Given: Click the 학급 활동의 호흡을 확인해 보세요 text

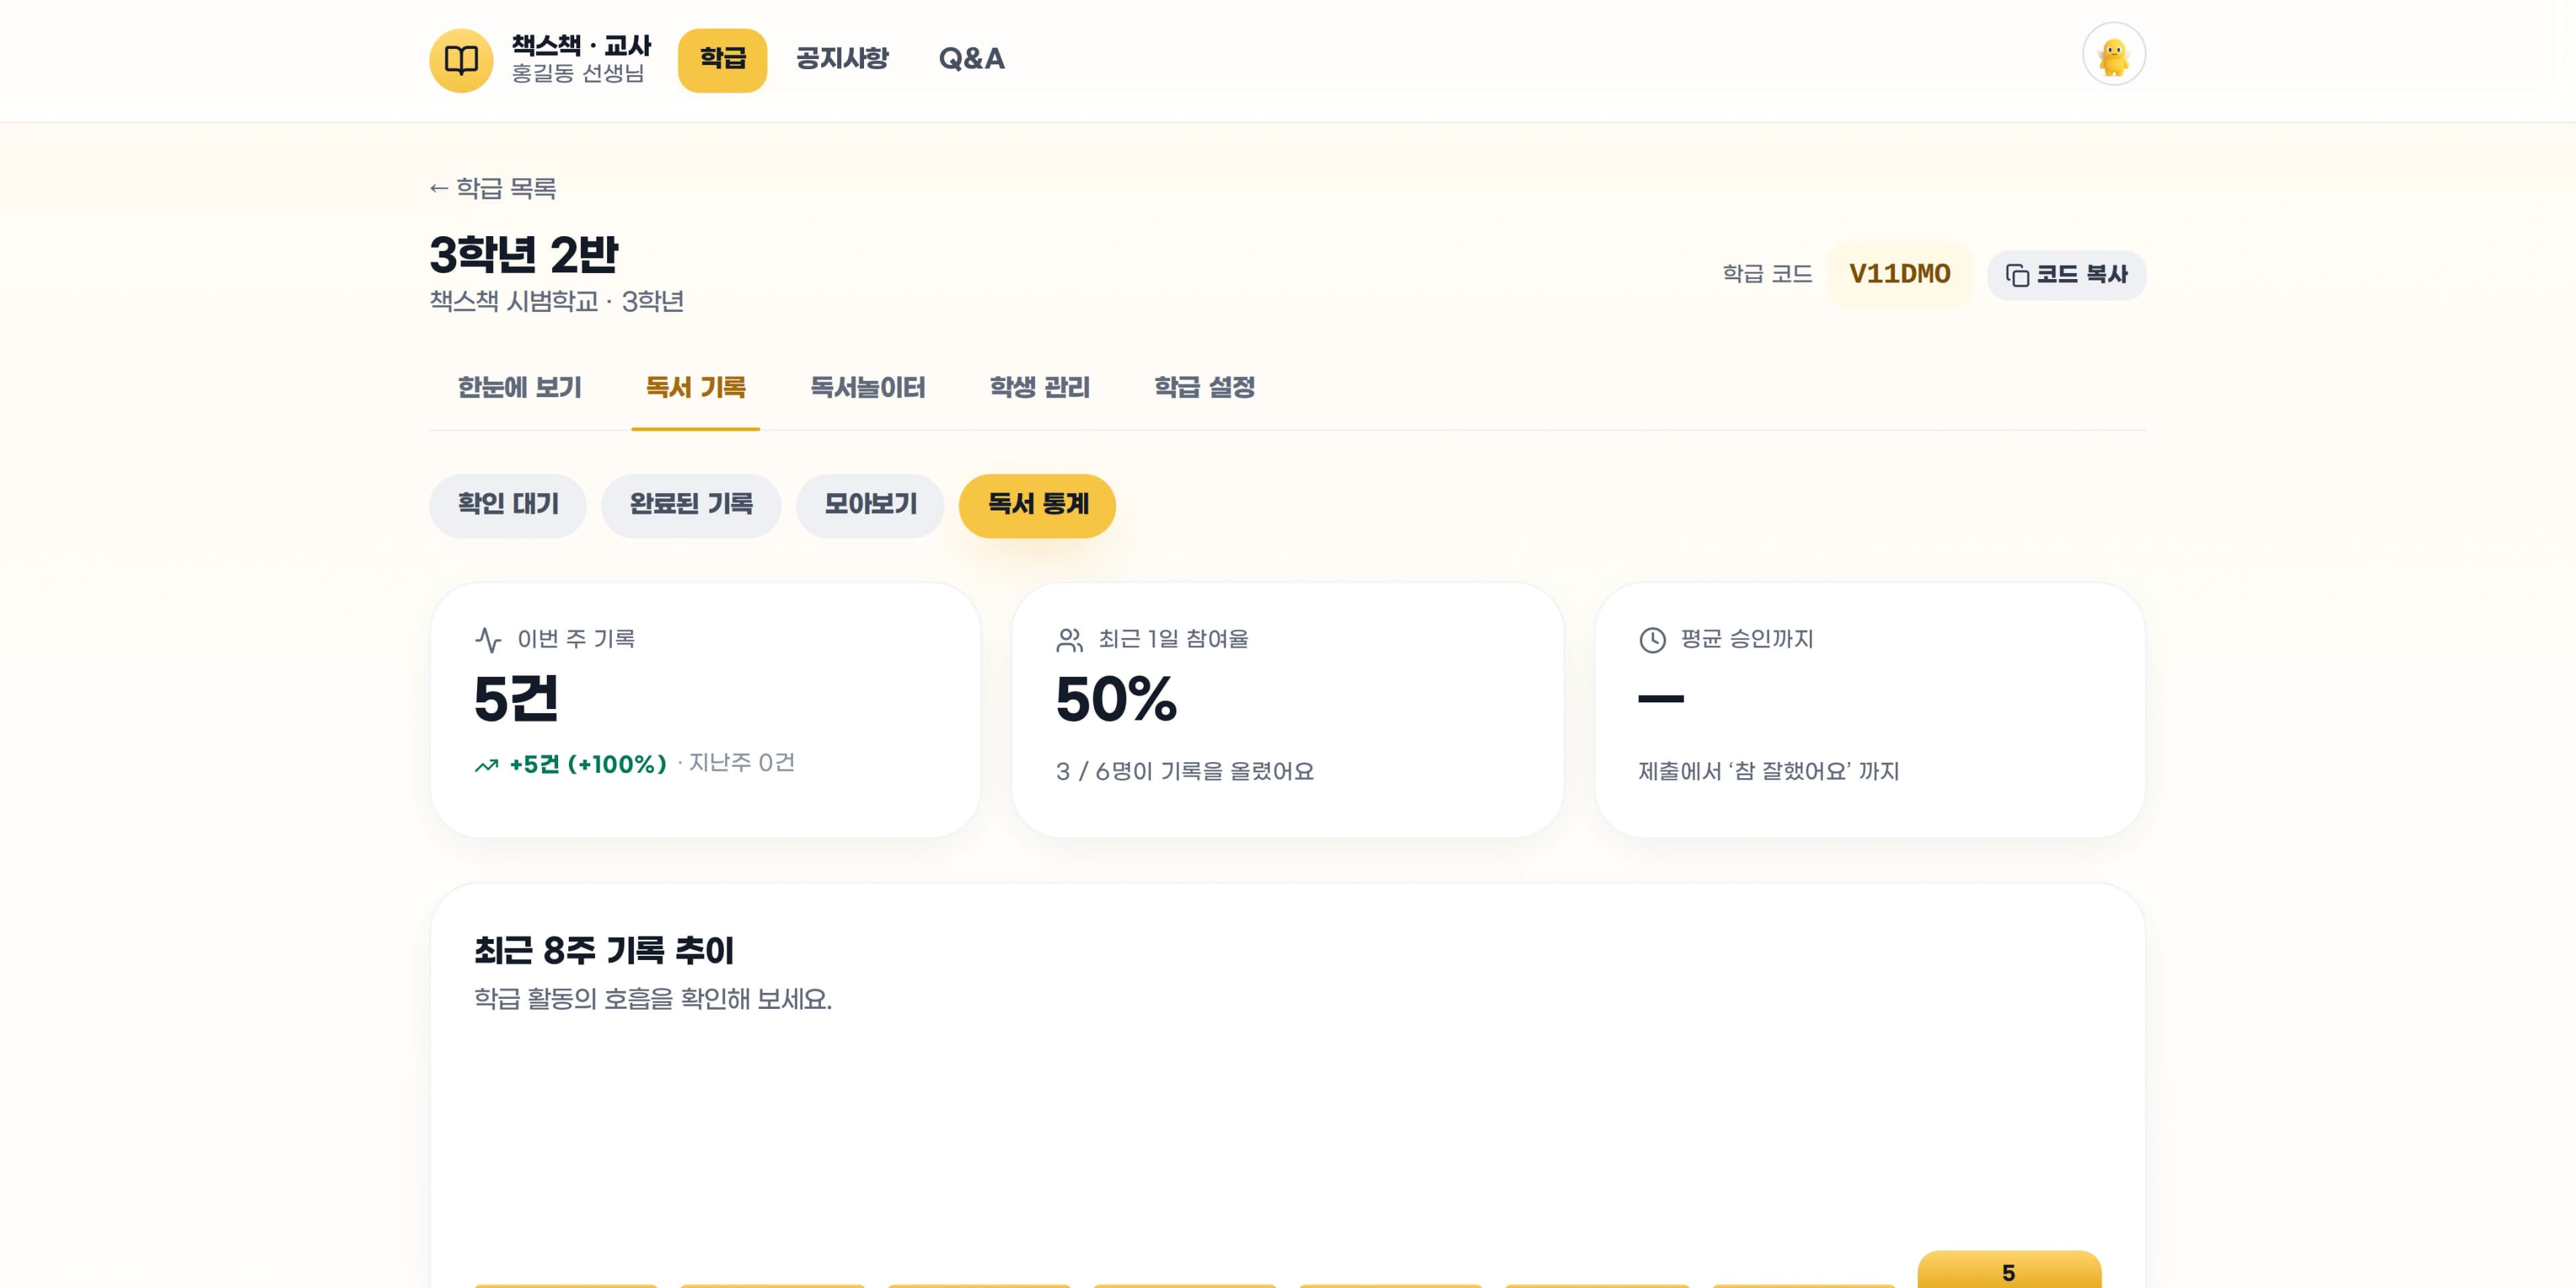Looking at the screenshot, I should [x=653, y=1000].
